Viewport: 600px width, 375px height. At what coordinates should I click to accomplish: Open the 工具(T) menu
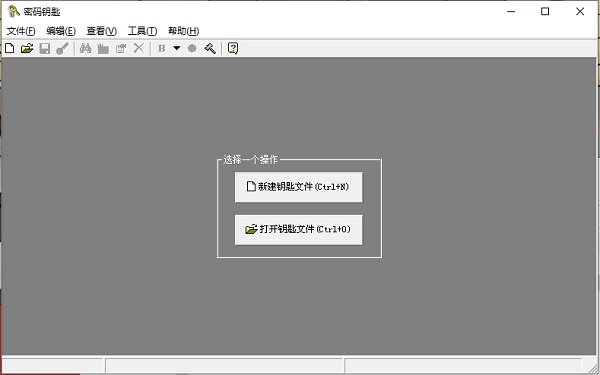click(x=142, y=31)
